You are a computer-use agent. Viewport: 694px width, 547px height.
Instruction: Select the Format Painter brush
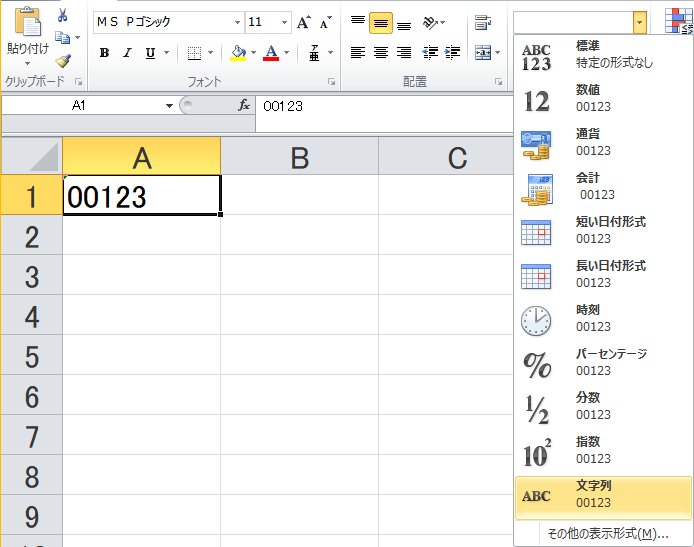pos(63,60)
